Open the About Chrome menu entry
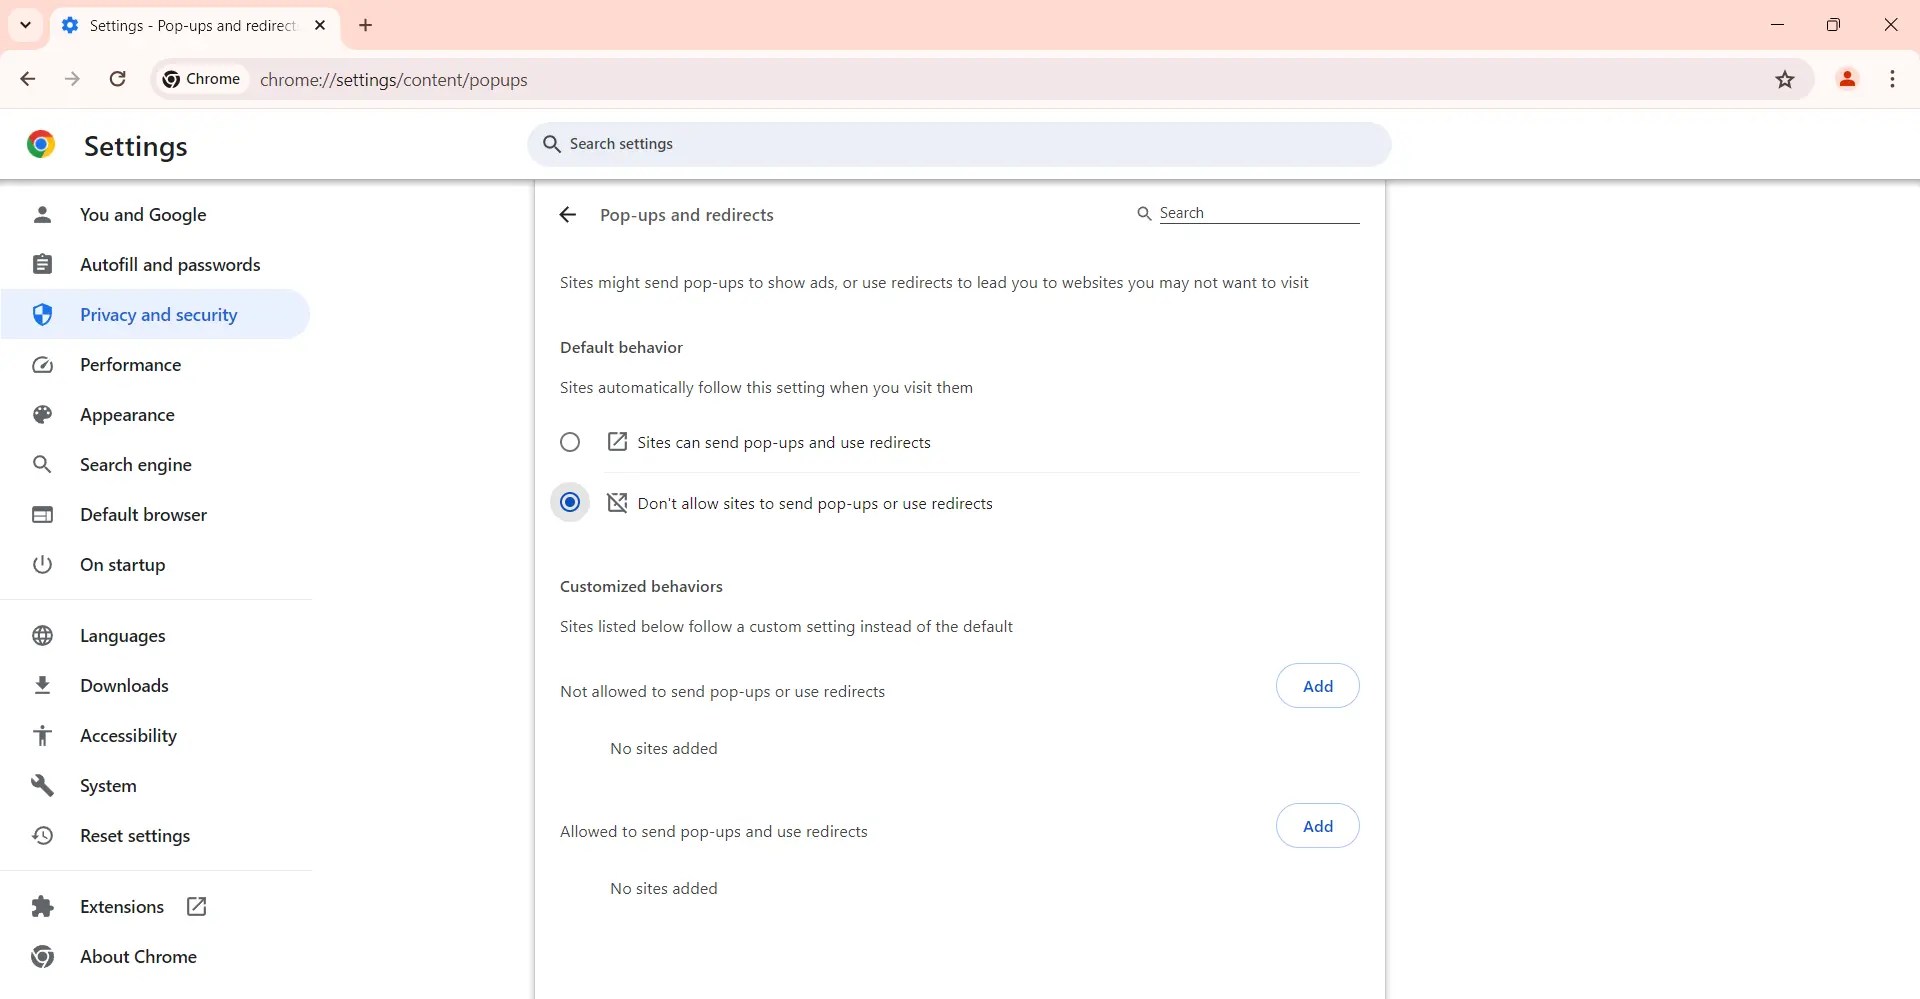Viewport: 1920px width, 999px height. [41, 956]
